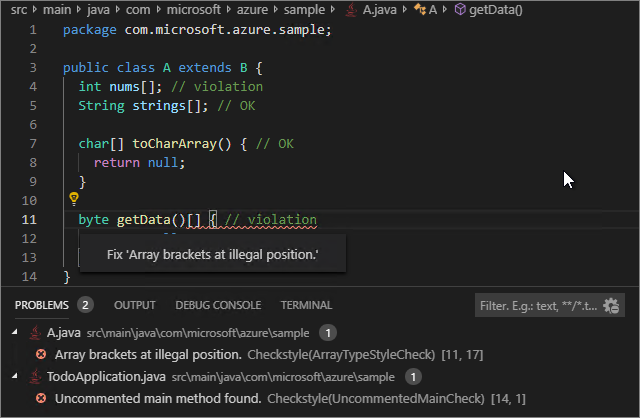Click the problems count badge showing 2
Image resolution: width=640 pixels, height=418 pixels.
[85, 305]
